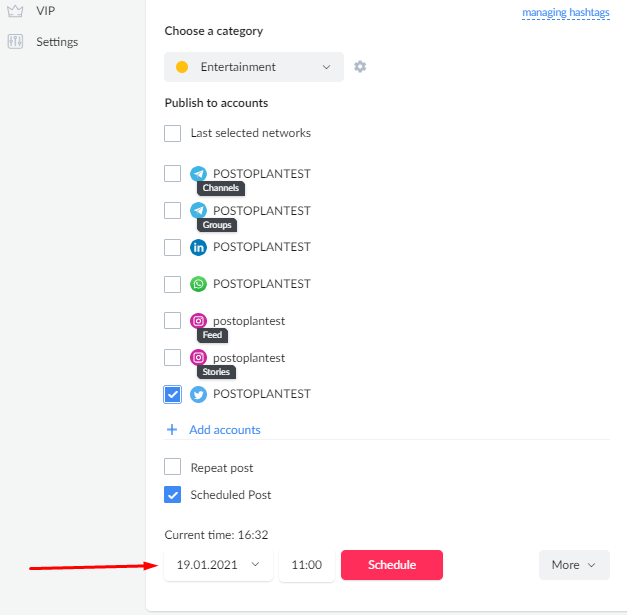The width and height of the screenshot is (627, 615).
Task: Click the WhatsApp account icon
Action: (198, 284)
